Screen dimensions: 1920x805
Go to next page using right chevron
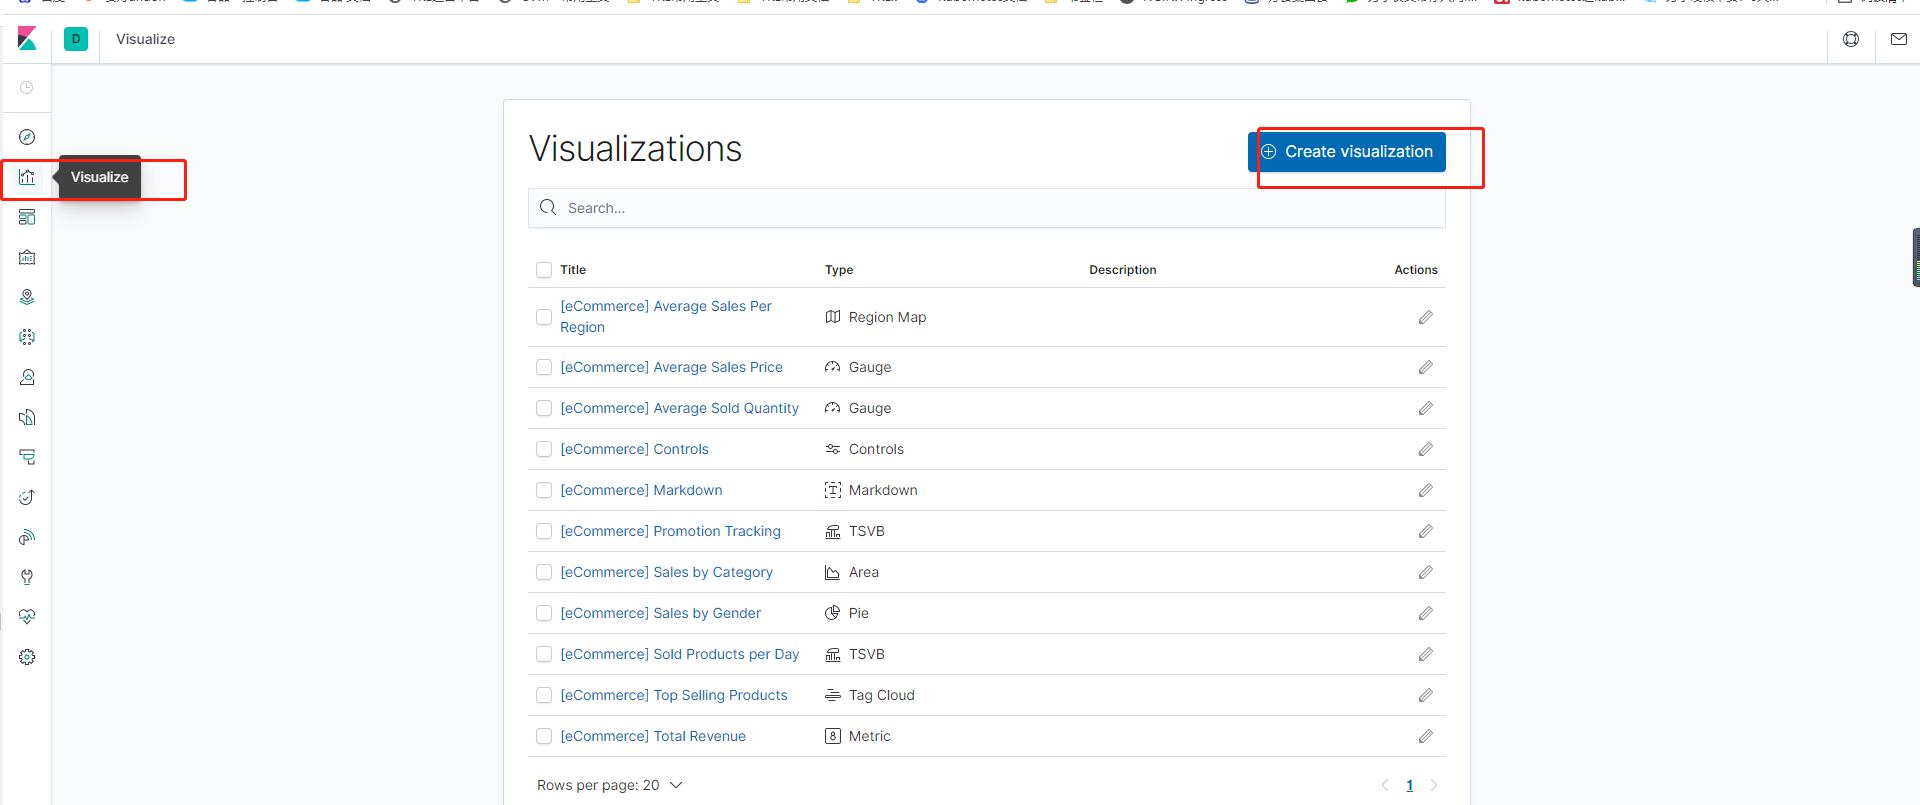coord(1434,785)
